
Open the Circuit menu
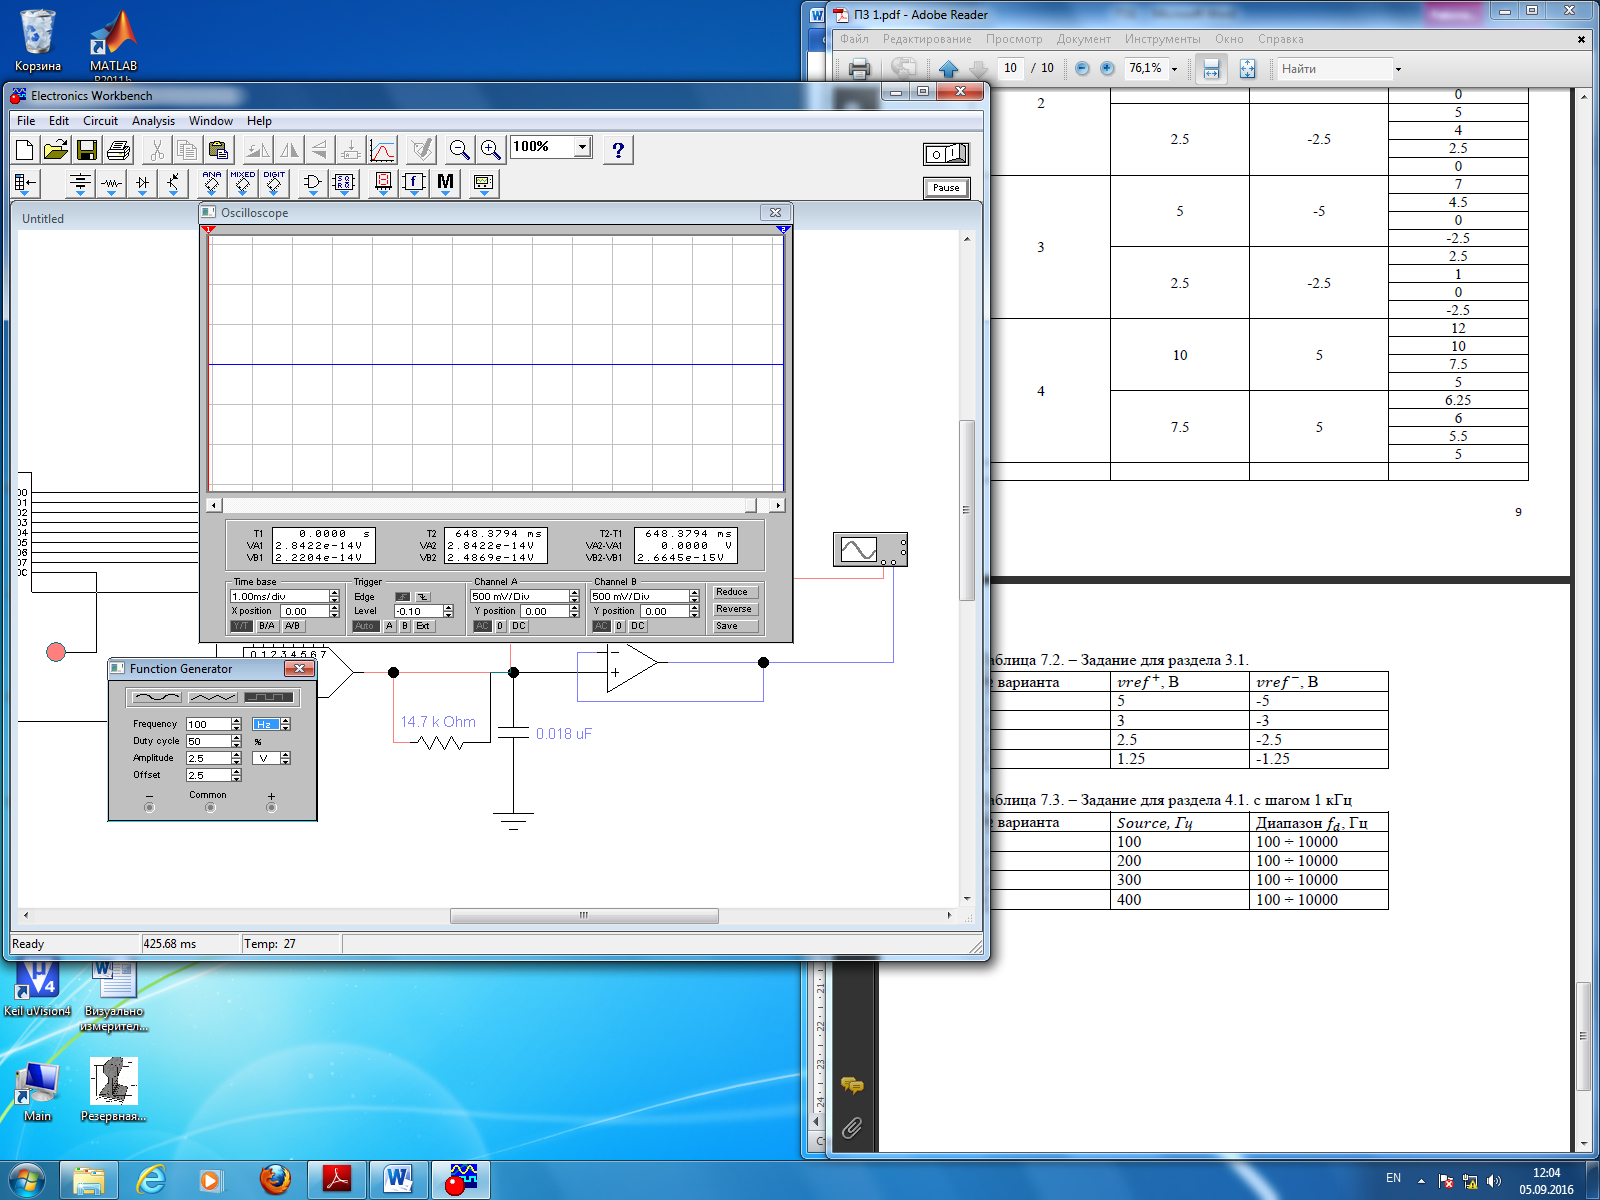[100, 121]
